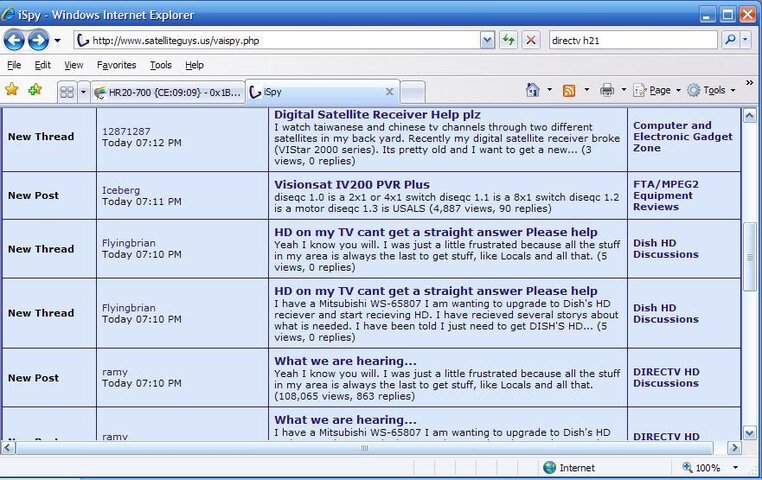
Task: Click the vertical scrollbar thumb
Action: [x=749, y=257]
